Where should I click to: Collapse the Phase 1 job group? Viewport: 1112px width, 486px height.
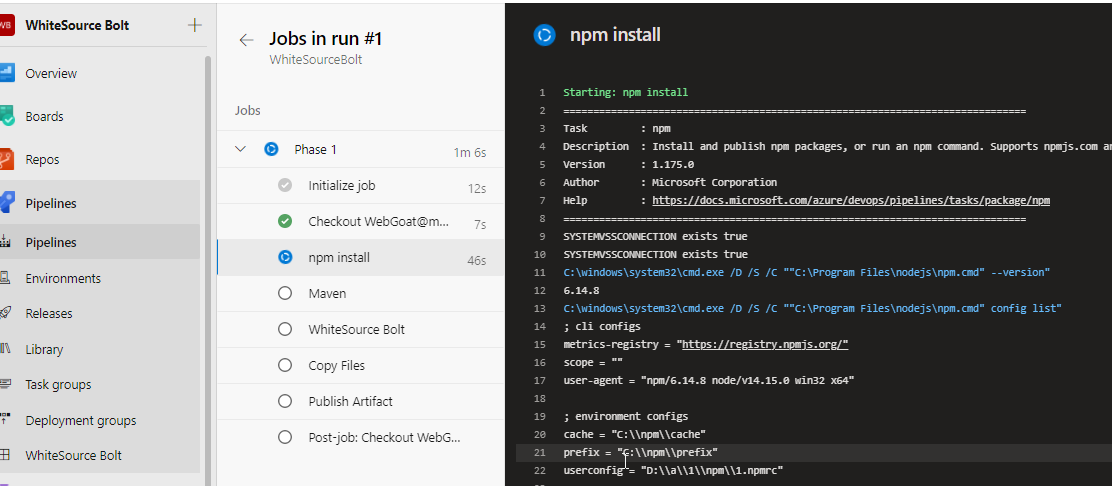(240, 149)
